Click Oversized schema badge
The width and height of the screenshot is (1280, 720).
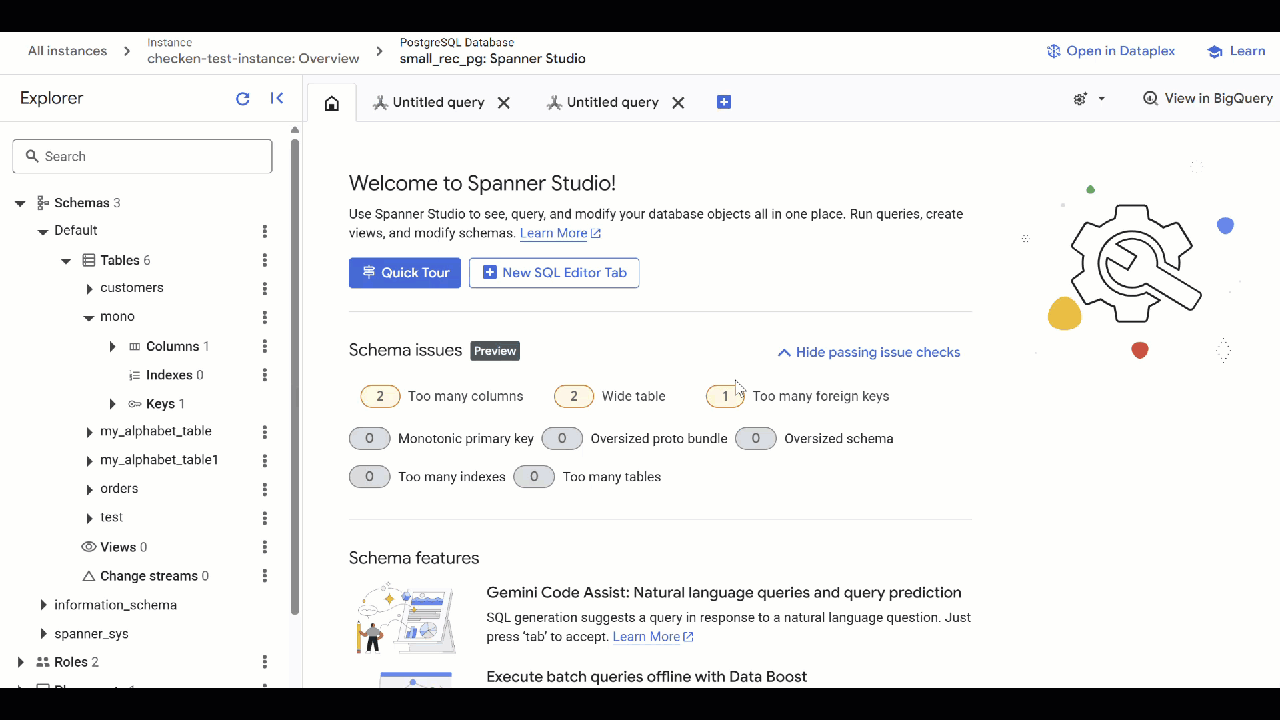coord(756,439)
